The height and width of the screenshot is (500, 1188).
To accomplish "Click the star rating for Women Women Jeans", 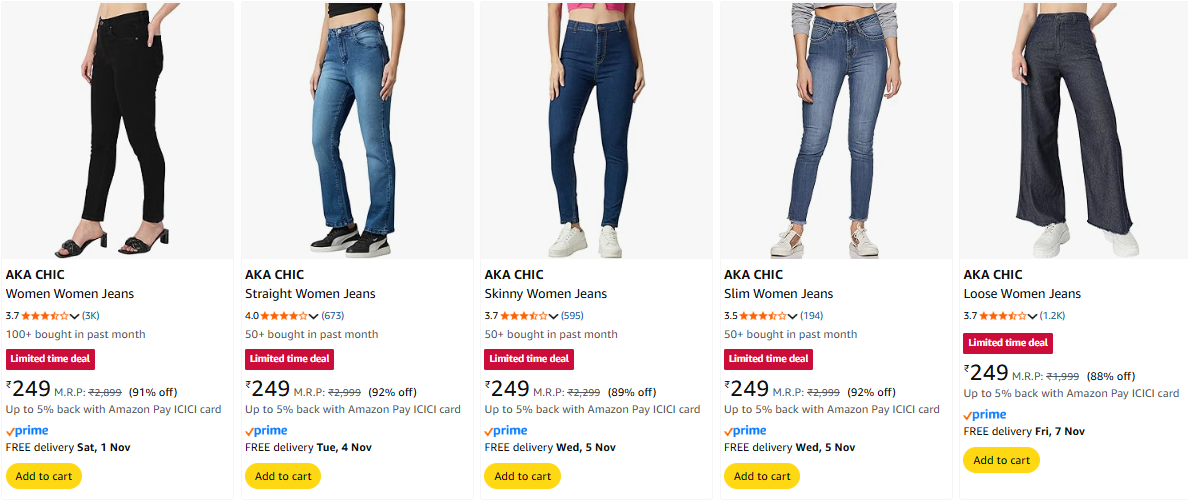I will coord(46,316).
